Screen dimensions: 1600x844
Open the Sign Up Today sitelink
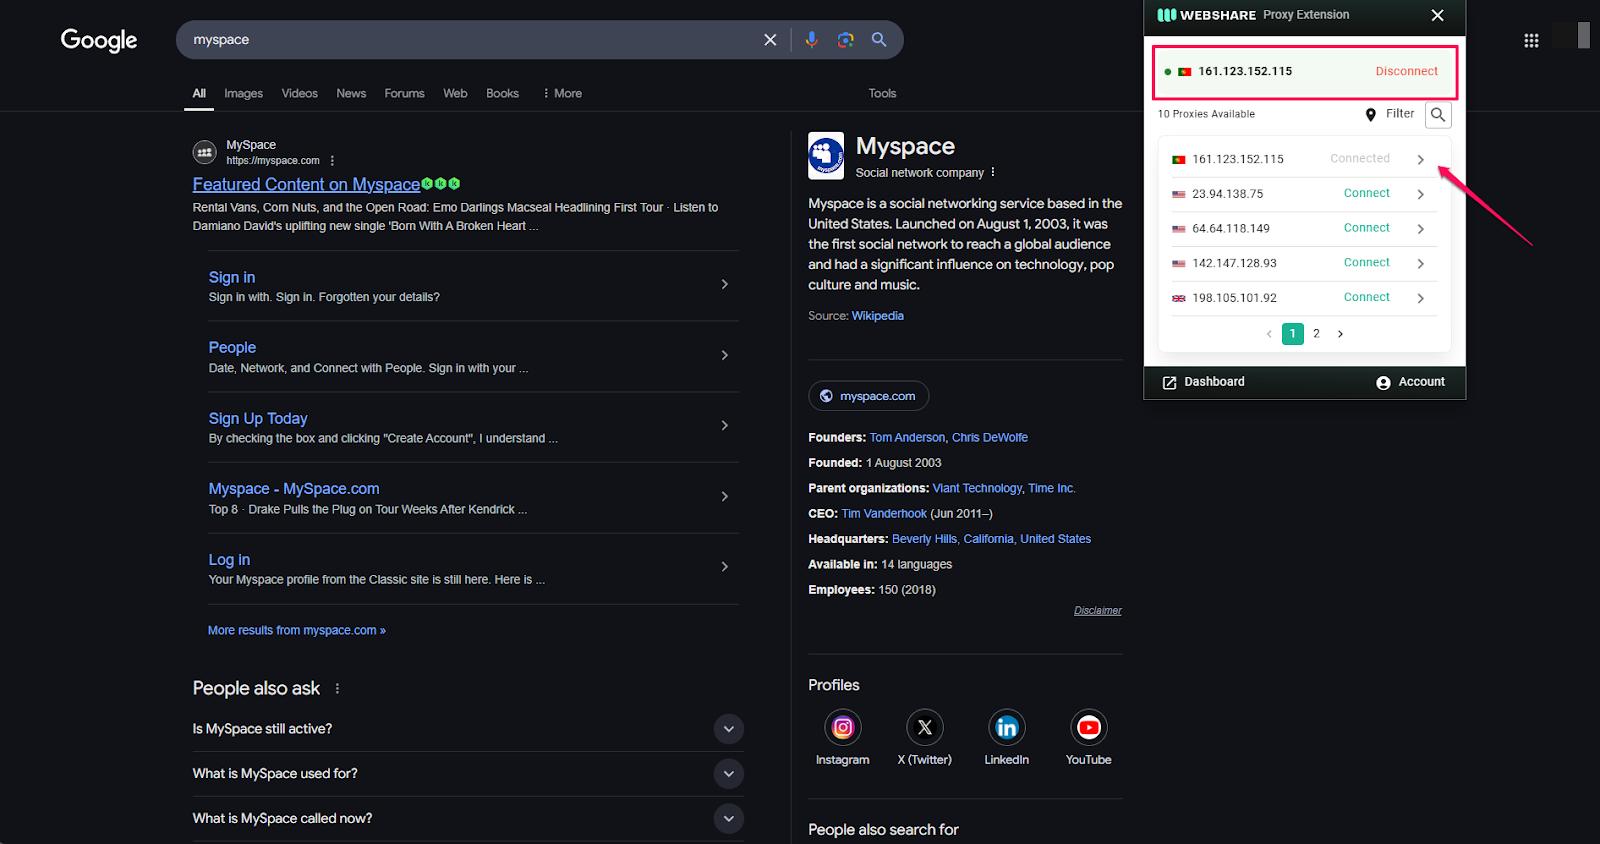point(258,418)
